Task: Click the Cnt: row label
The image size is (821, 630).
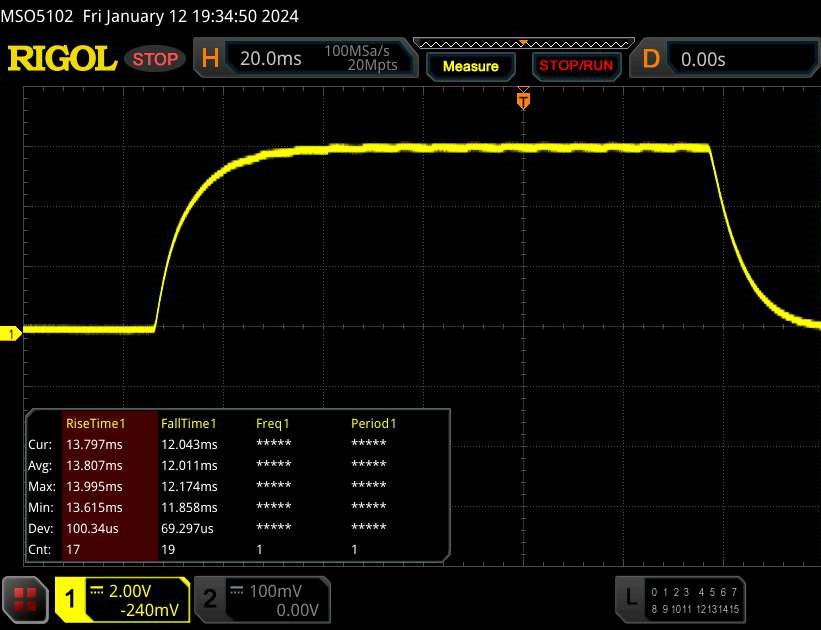Action: point(39,549)
